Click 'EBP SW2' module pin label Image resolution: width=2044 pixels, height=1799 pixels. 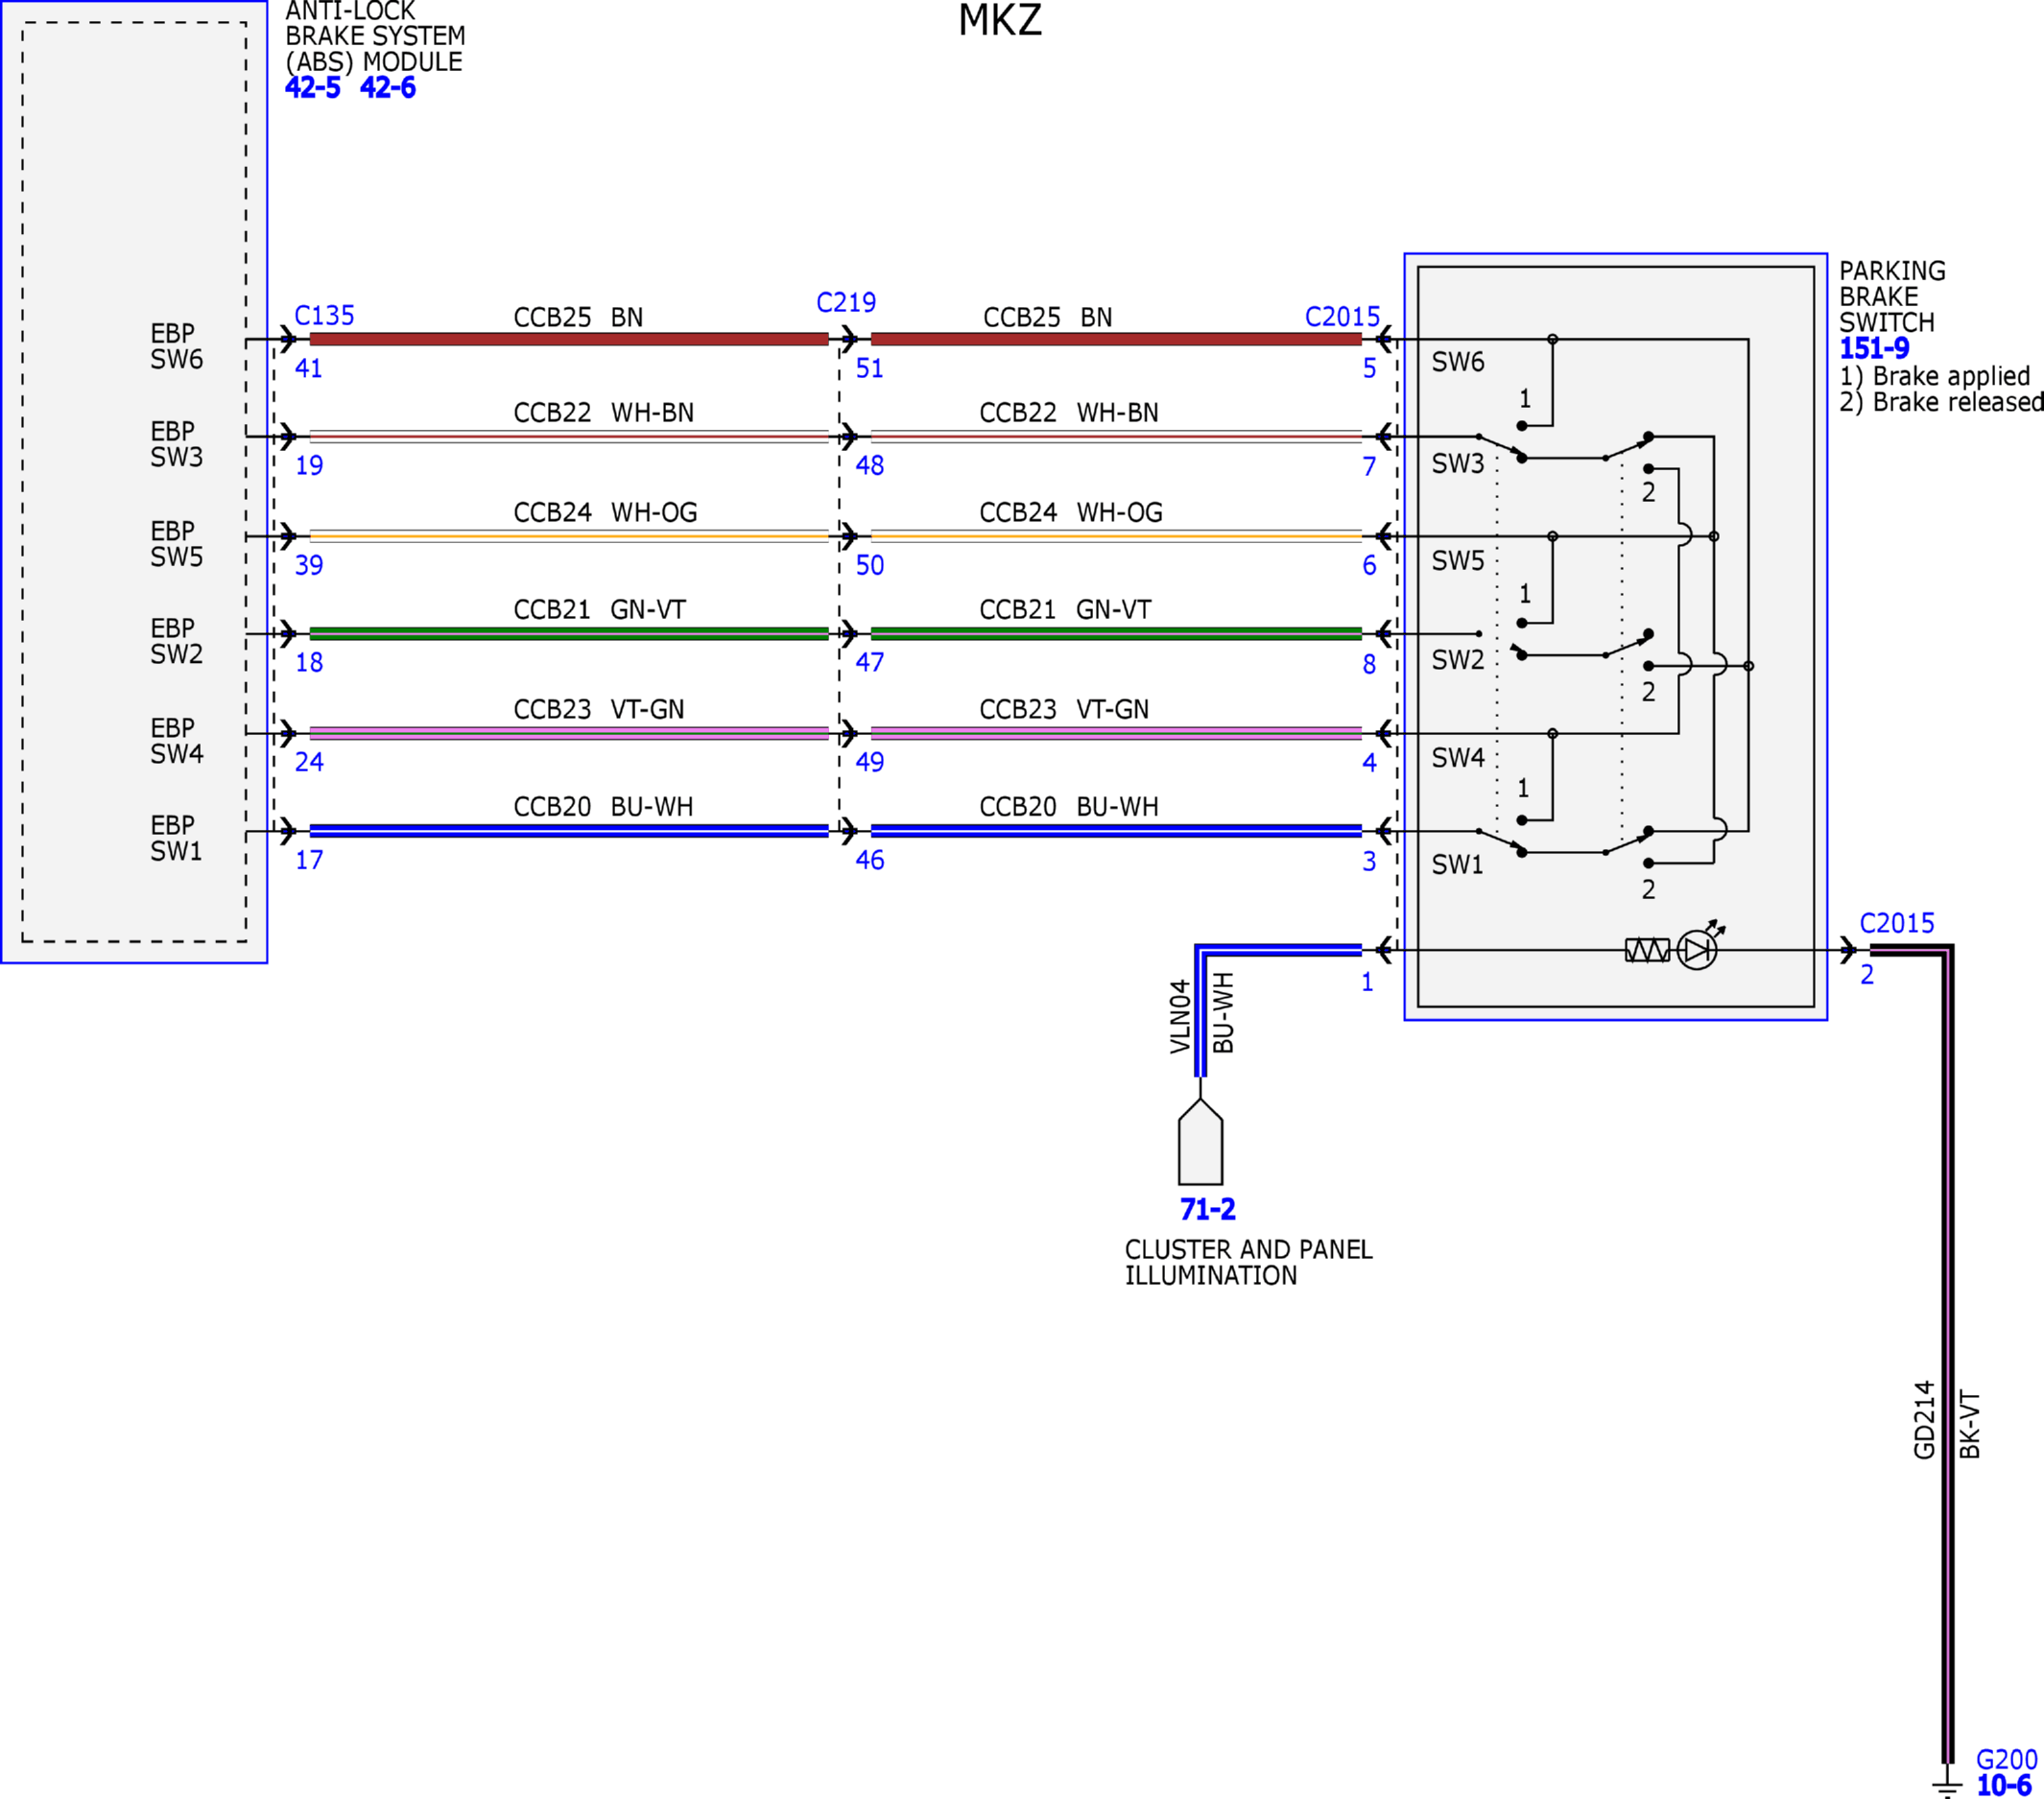coord(177,642)
